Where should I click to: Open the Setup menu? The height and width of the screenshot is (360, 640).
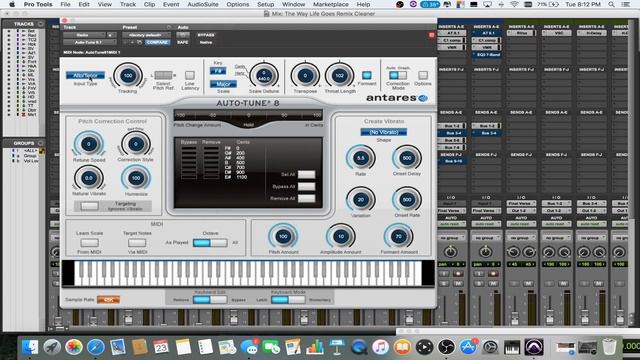click(x=266, y=4)
